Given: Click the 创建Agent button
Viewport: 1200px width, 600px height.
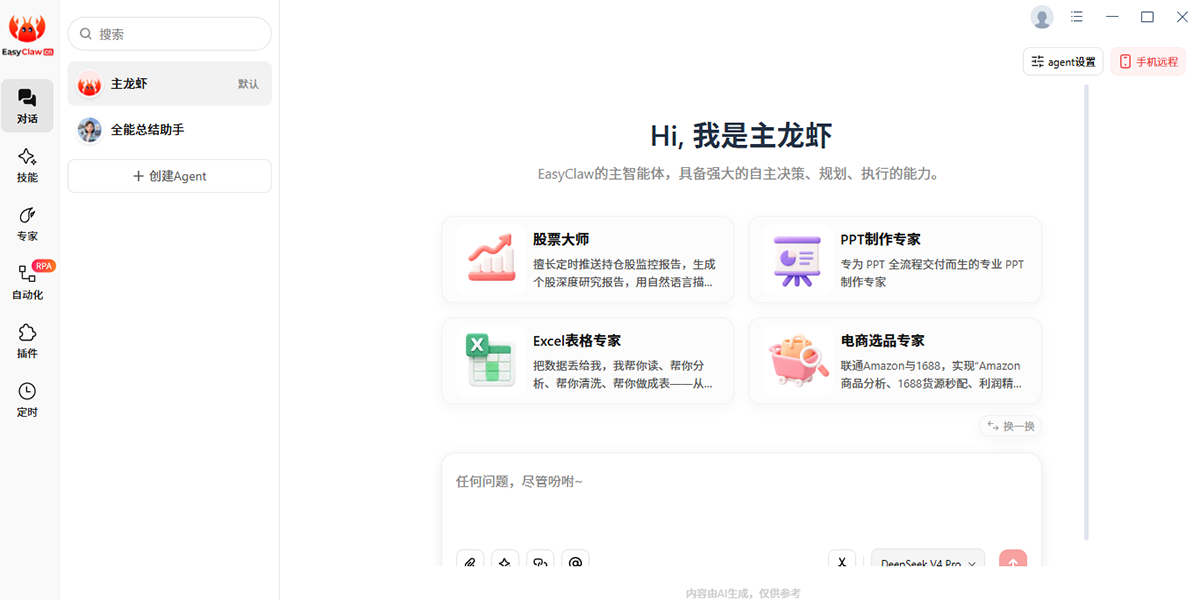Looking at the screenshot, I should (x=170, y=176).
